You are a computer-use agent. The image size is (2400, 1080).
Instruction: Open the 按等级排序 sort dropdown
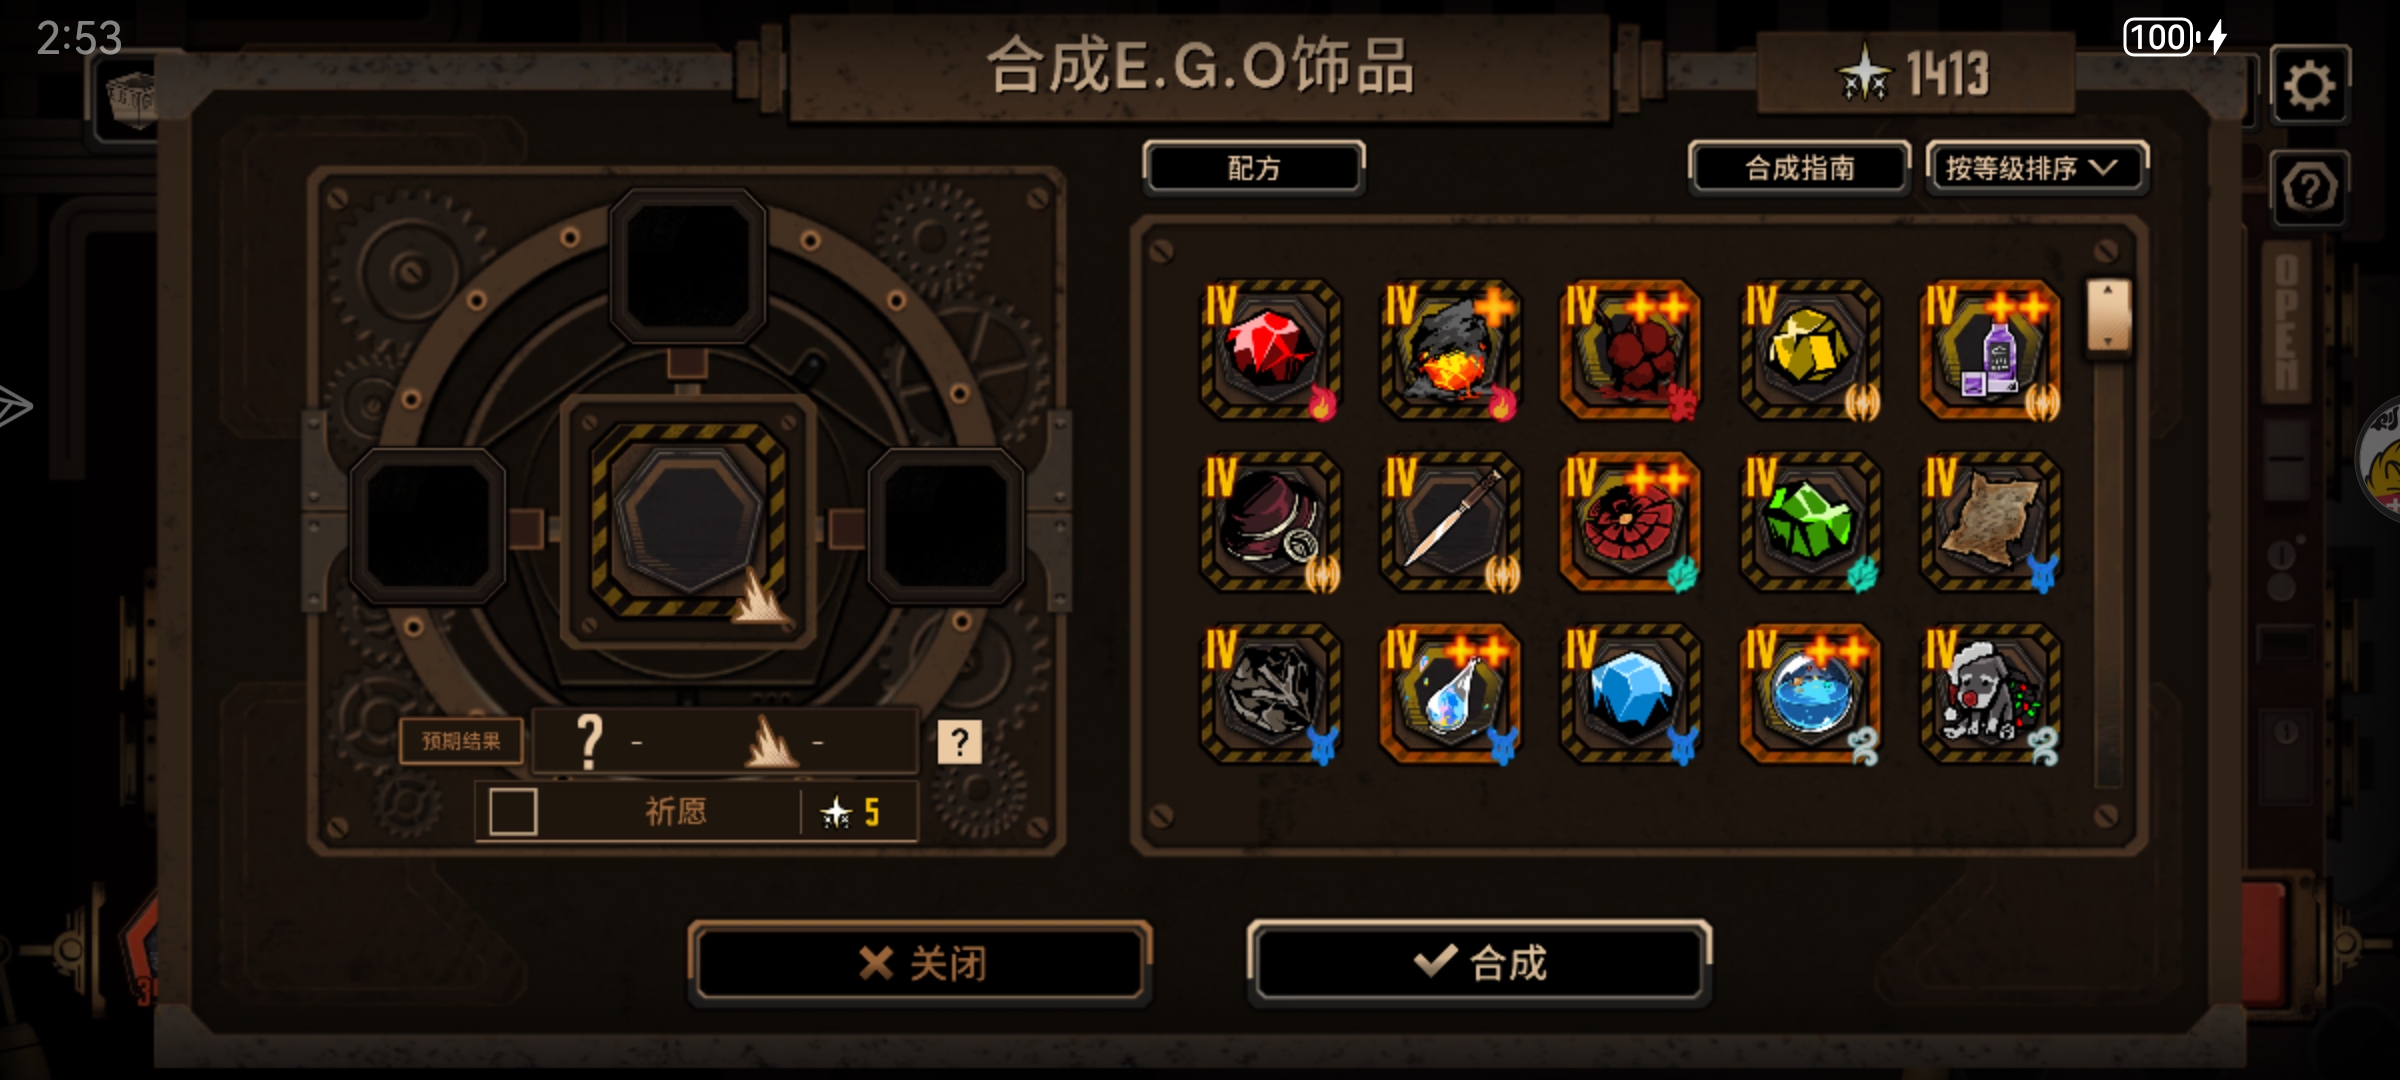click(x=2036, y=168)
